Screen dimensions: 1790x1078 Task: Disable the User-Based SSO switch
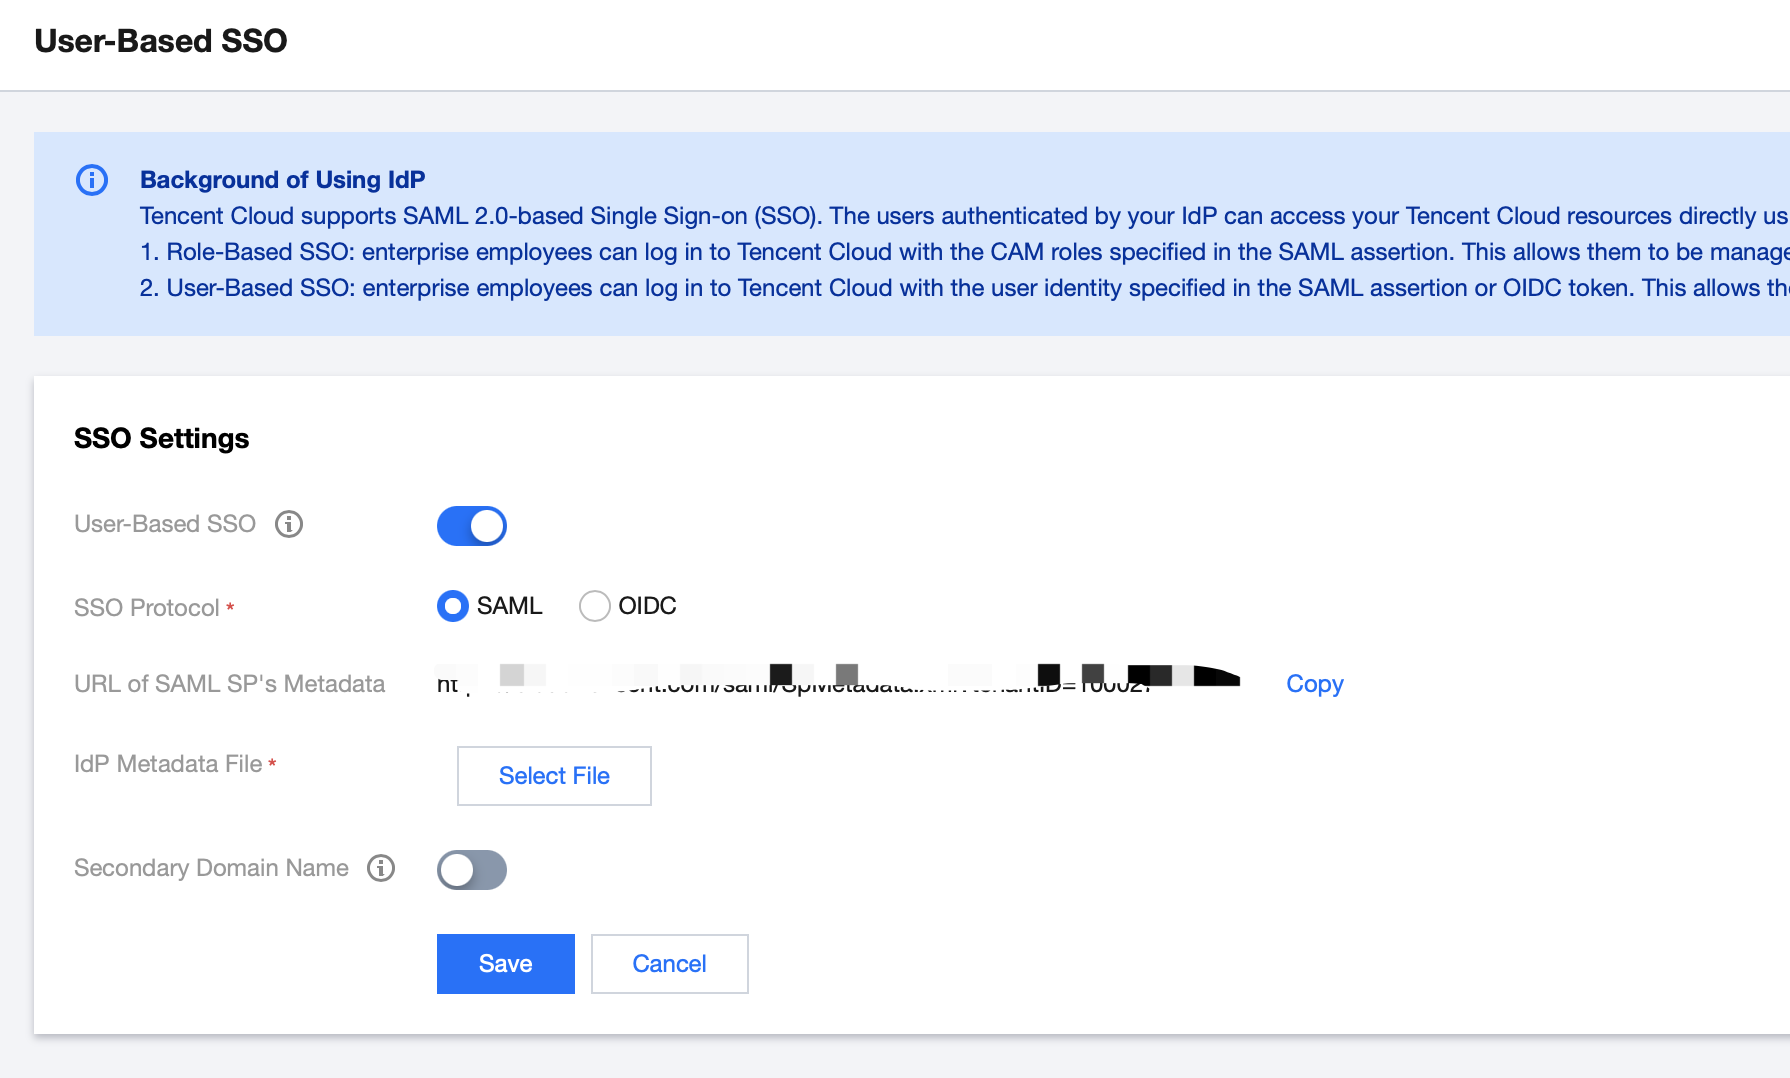point(472,526)
